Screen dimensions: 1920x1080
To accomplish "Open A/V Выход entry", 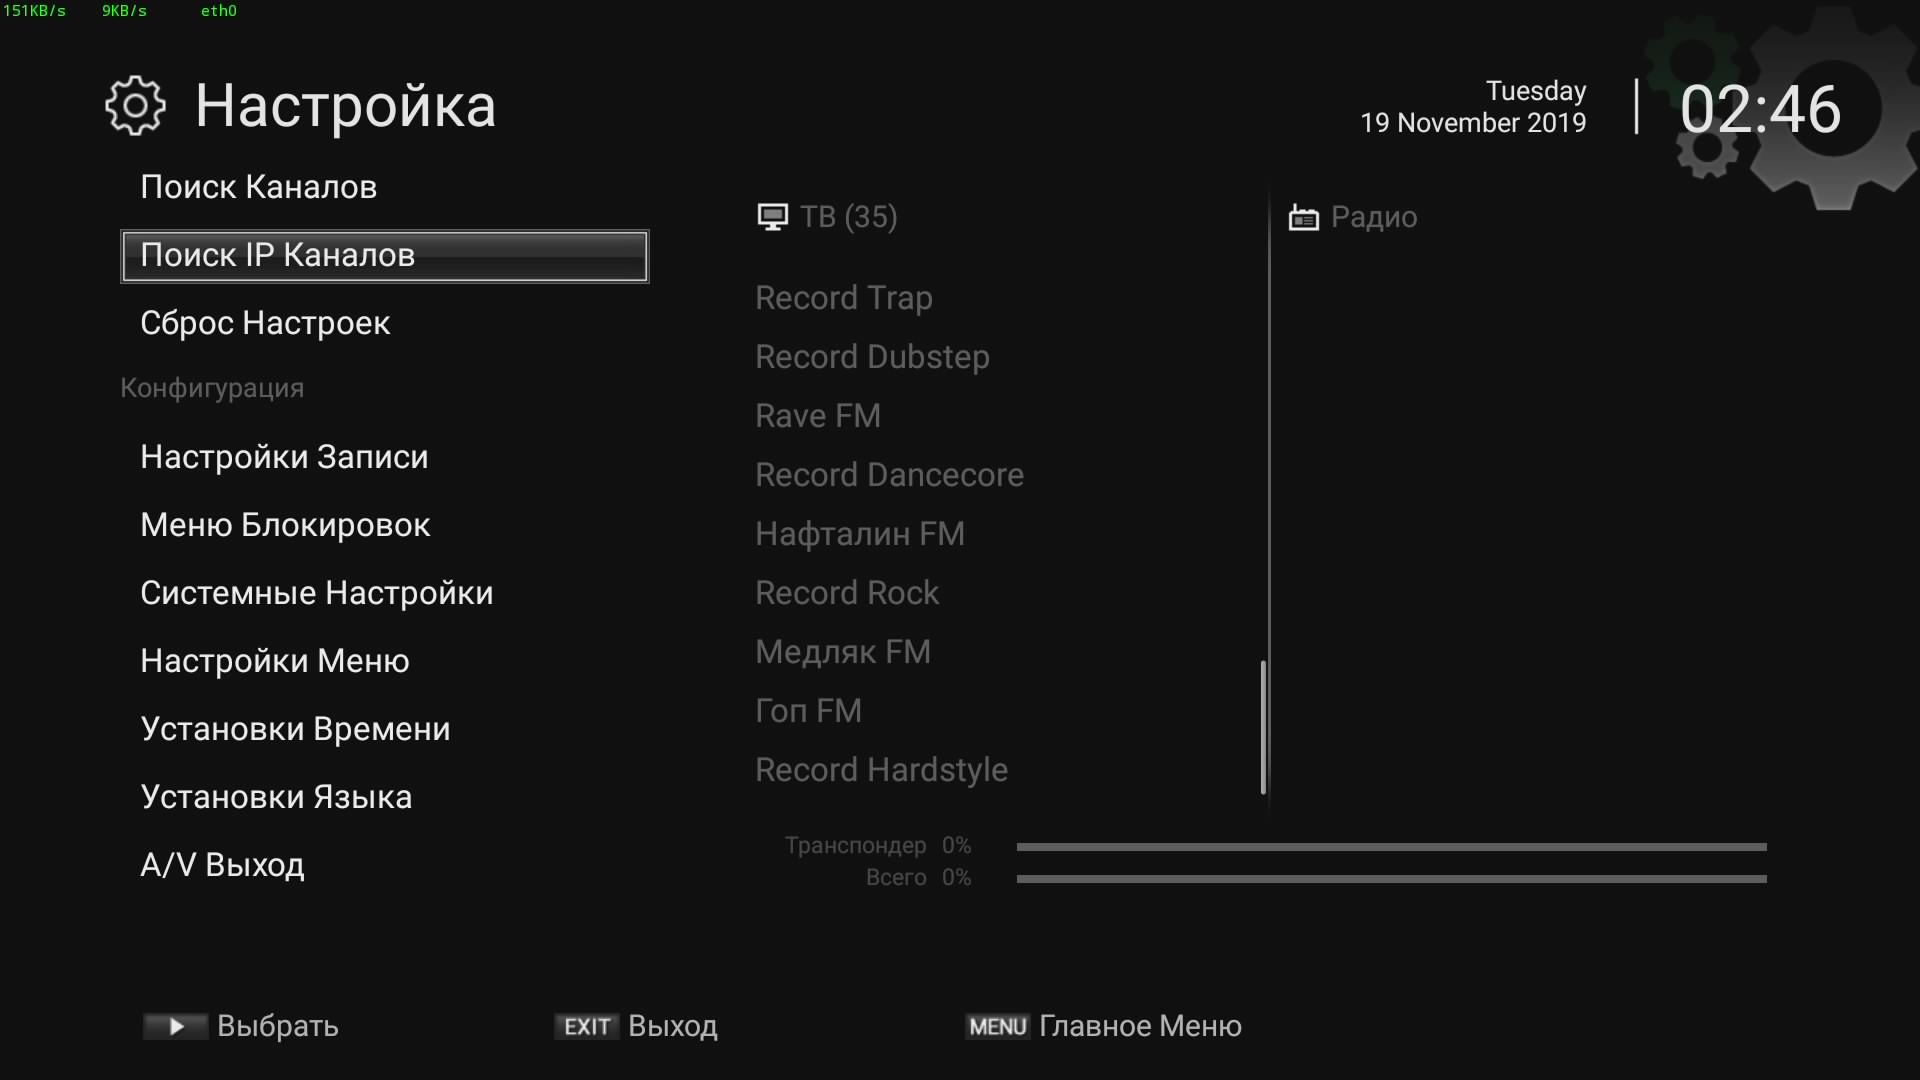I will [222, 865].
